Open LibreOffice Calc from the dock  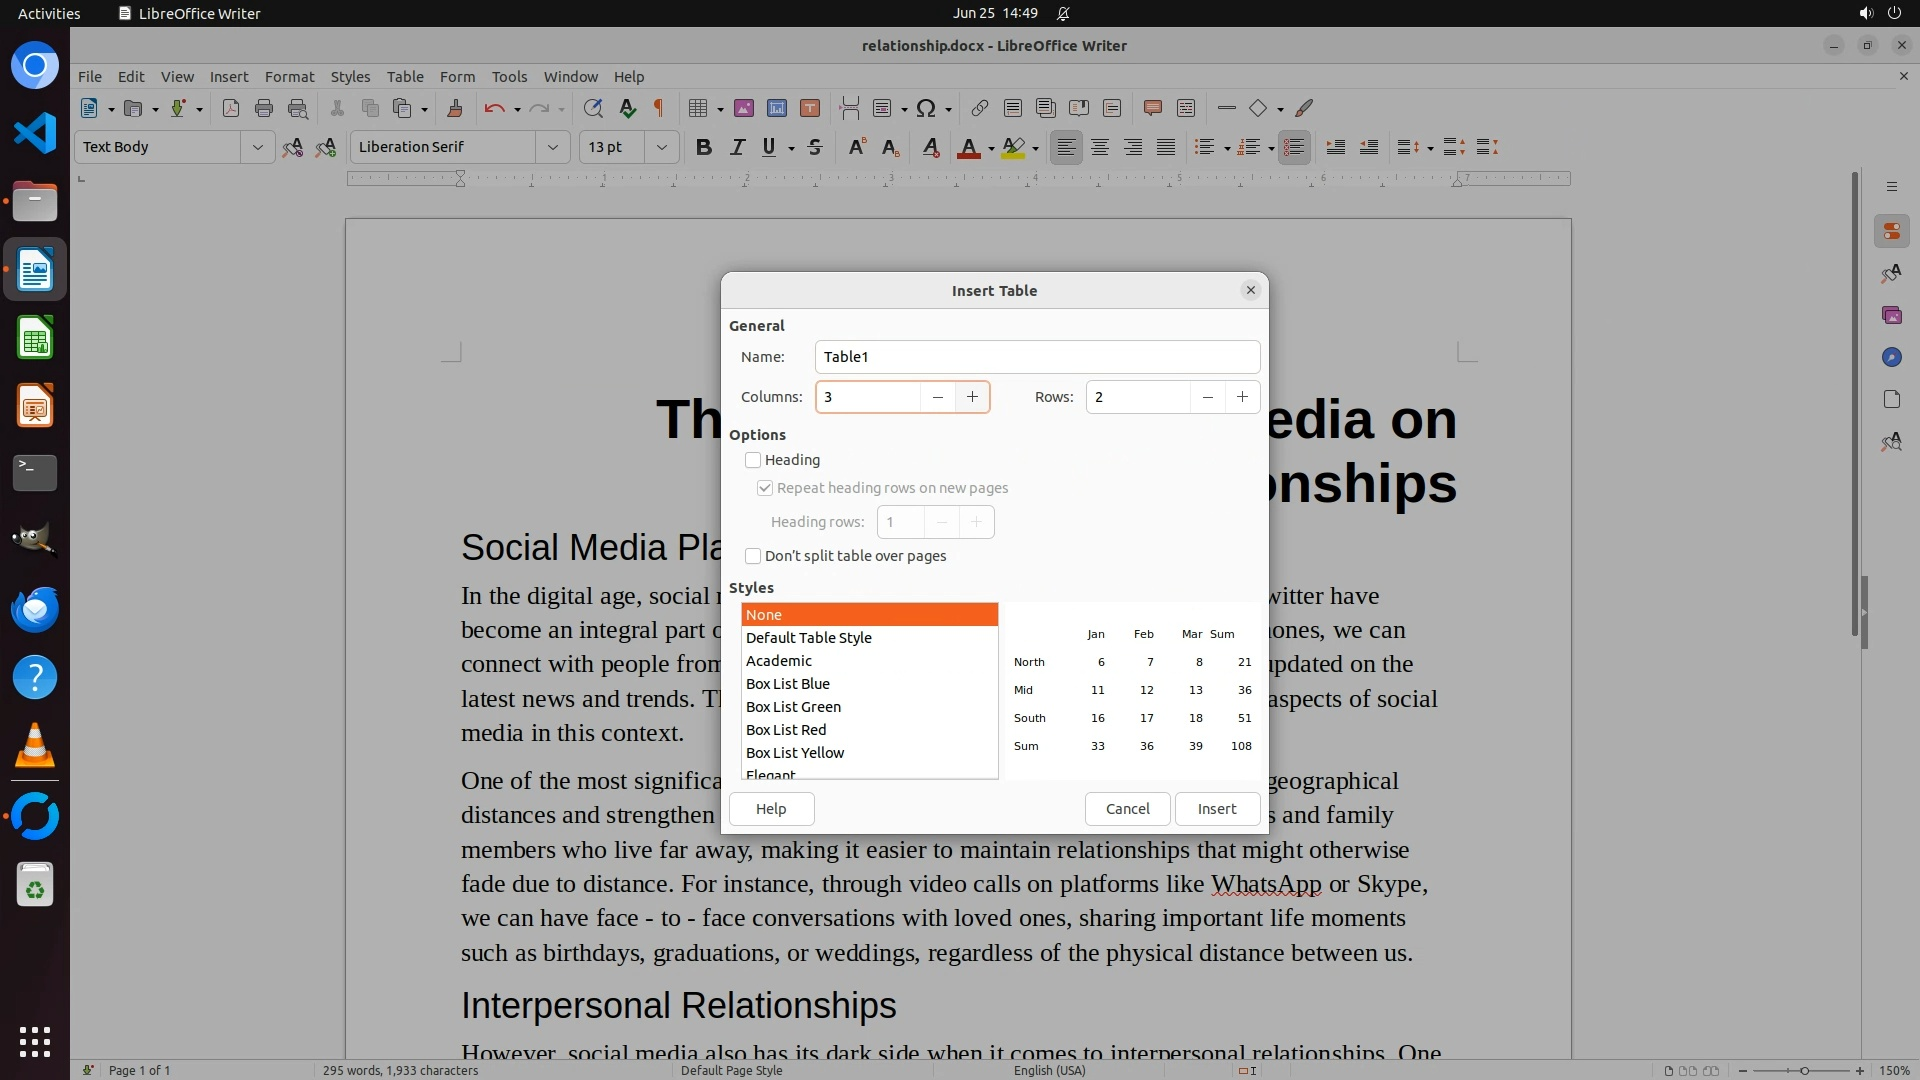click(x=35, y=338)
